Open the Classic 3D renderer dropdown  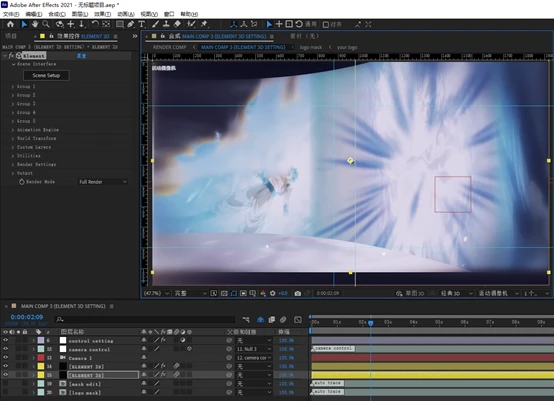456,293
